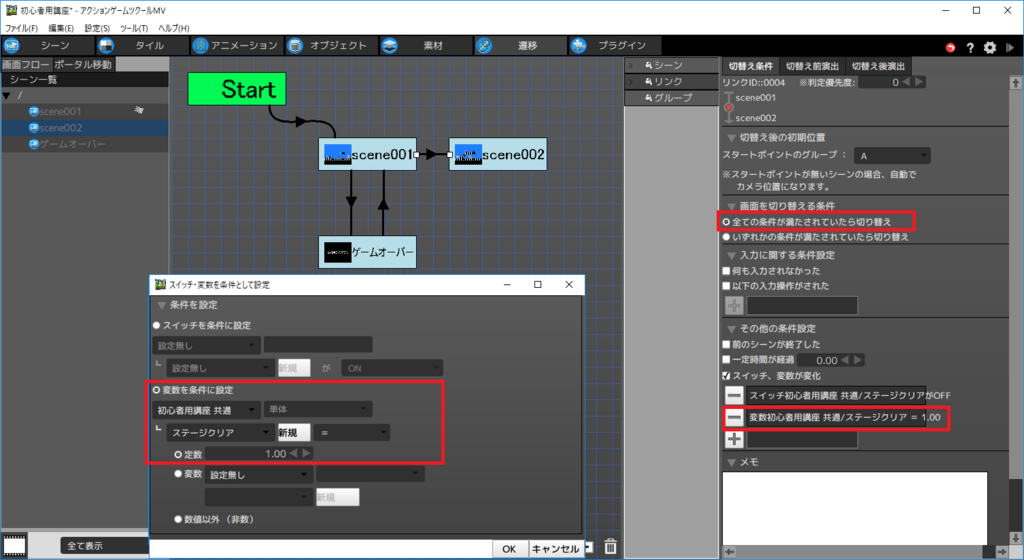This screenshot has width=1024, height=560.
Task: Open the ステージクリア variable dropdown
Action: click(x=220, y=432)
